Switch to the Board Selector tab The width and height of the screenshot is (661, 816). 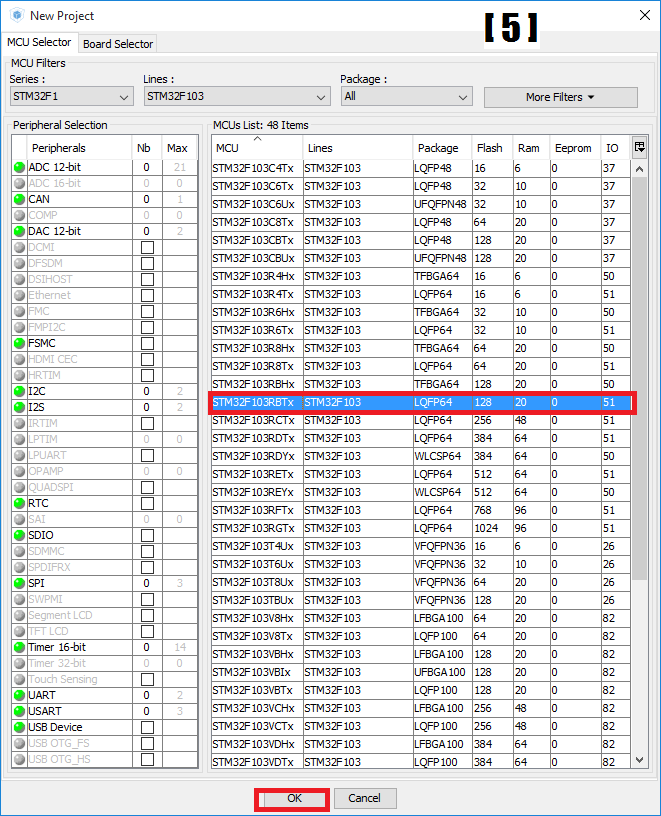(x=118, y=44)
